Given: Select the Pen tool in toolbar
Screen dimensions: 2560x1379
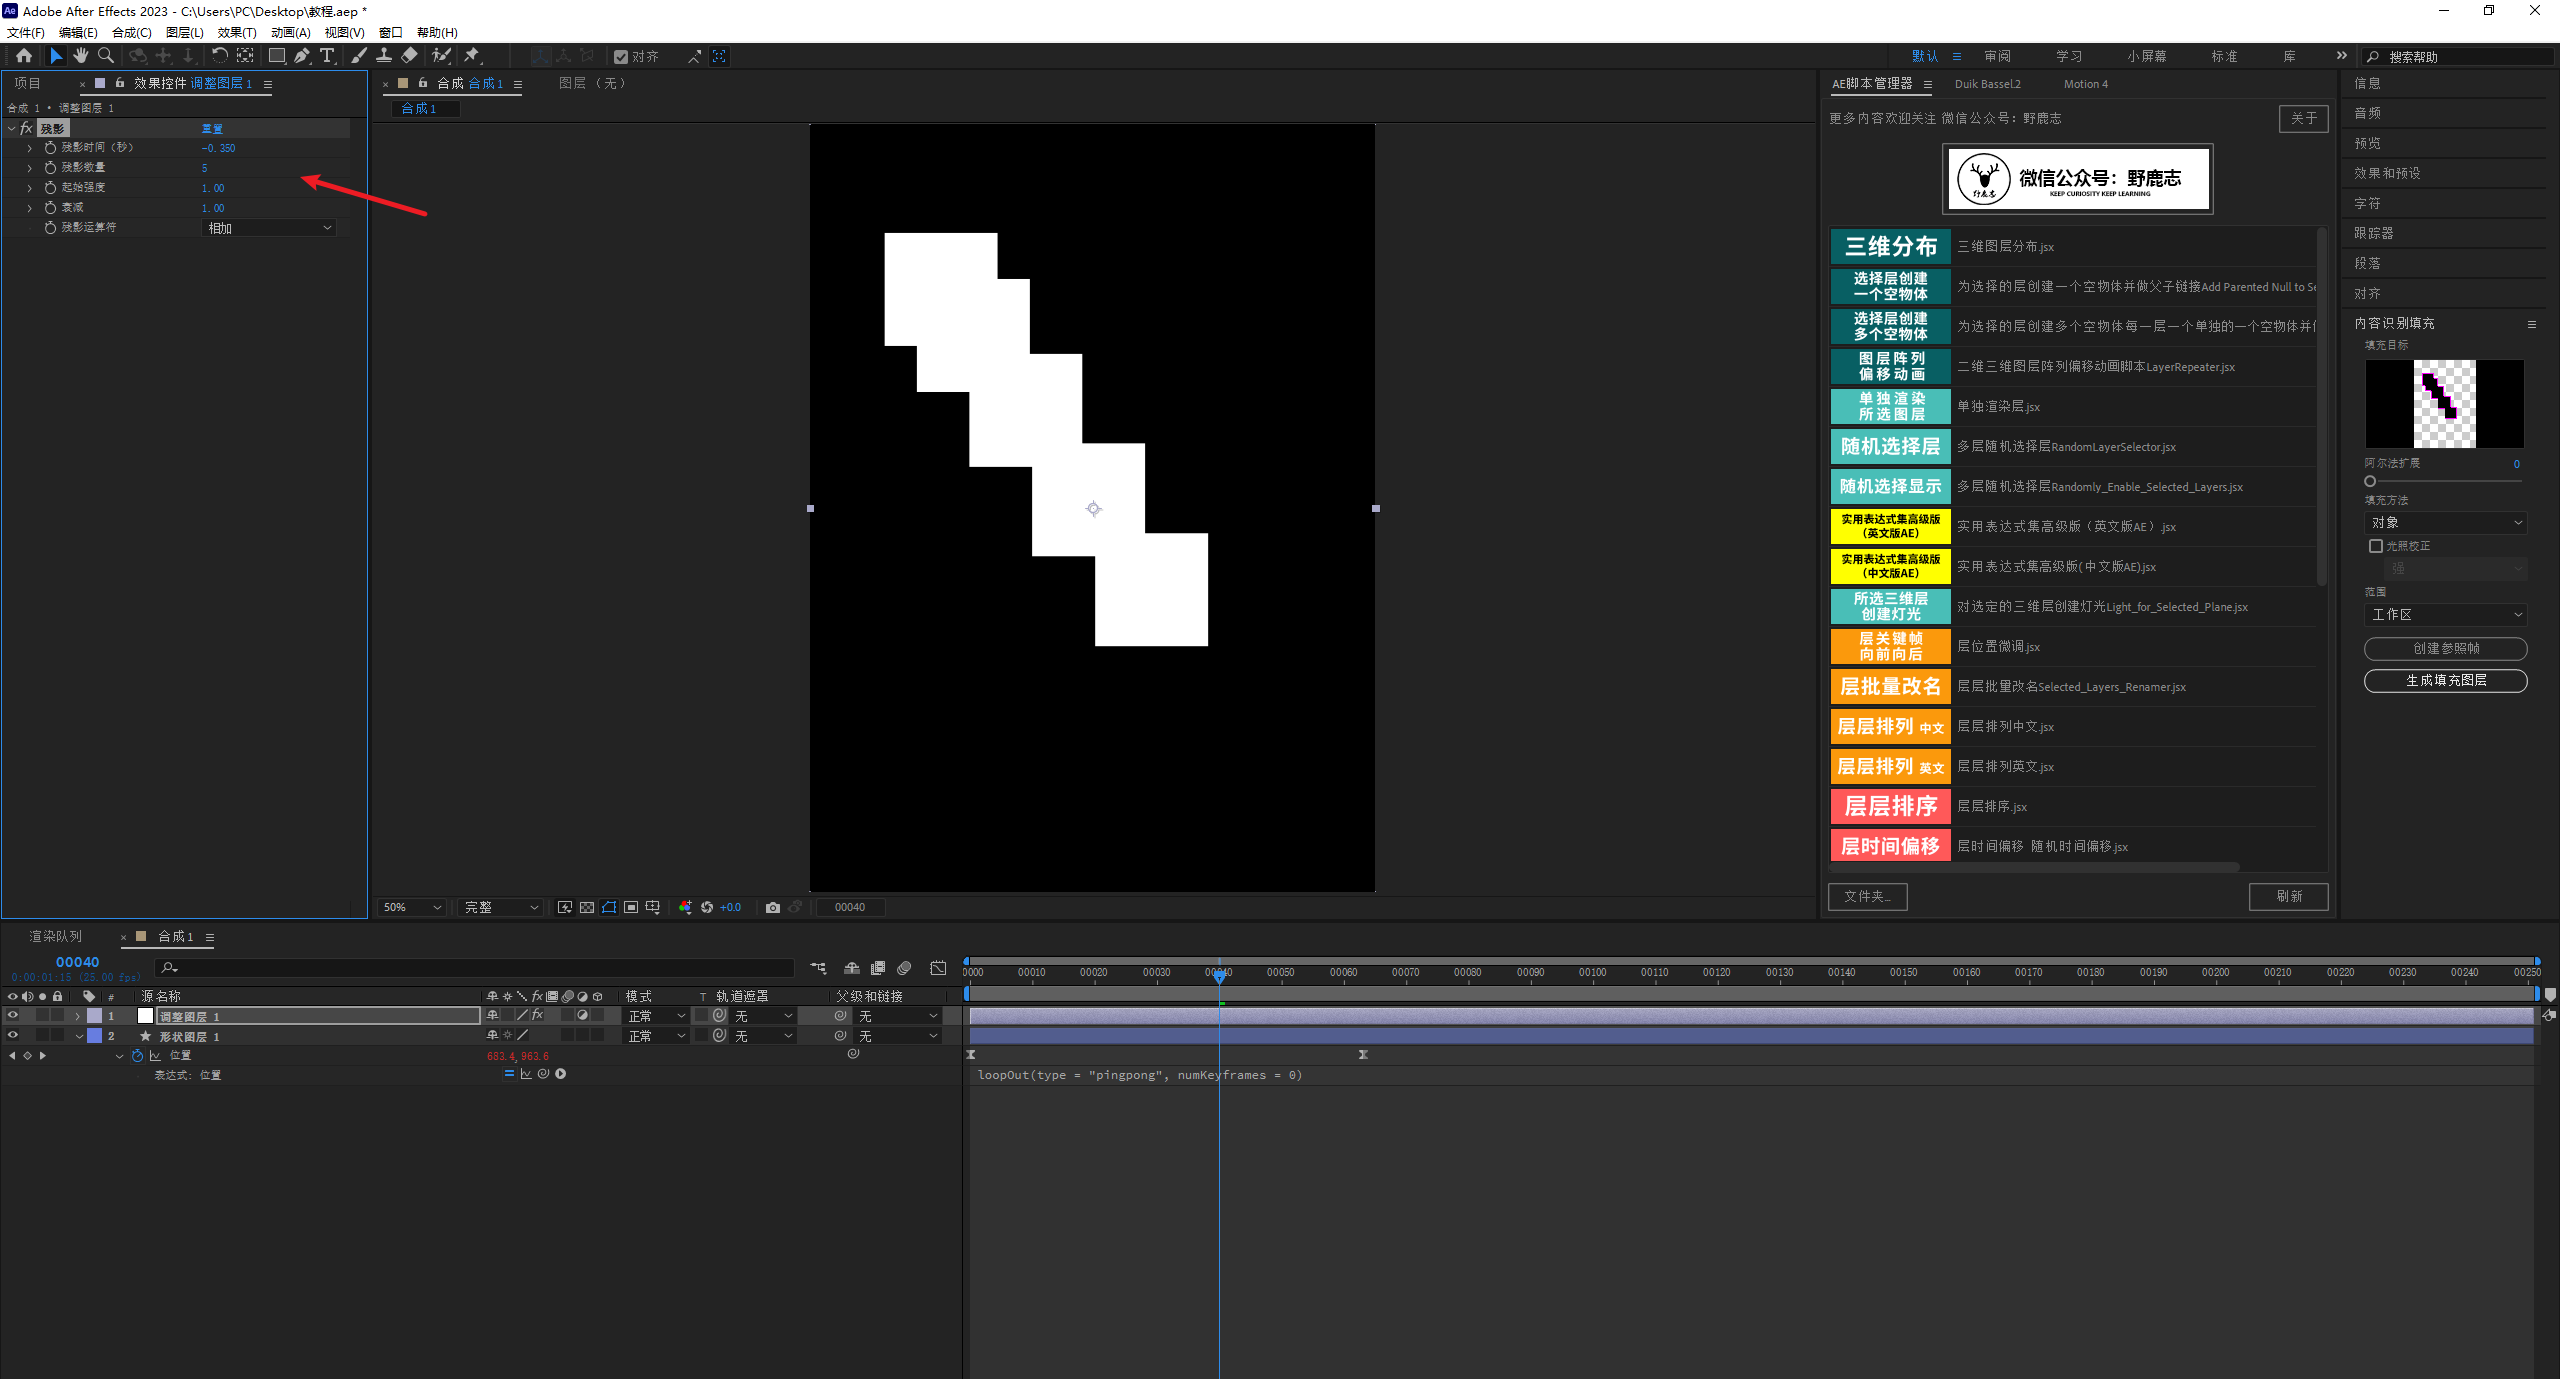Looking at the screenshot, I should [x=301, y=56].
